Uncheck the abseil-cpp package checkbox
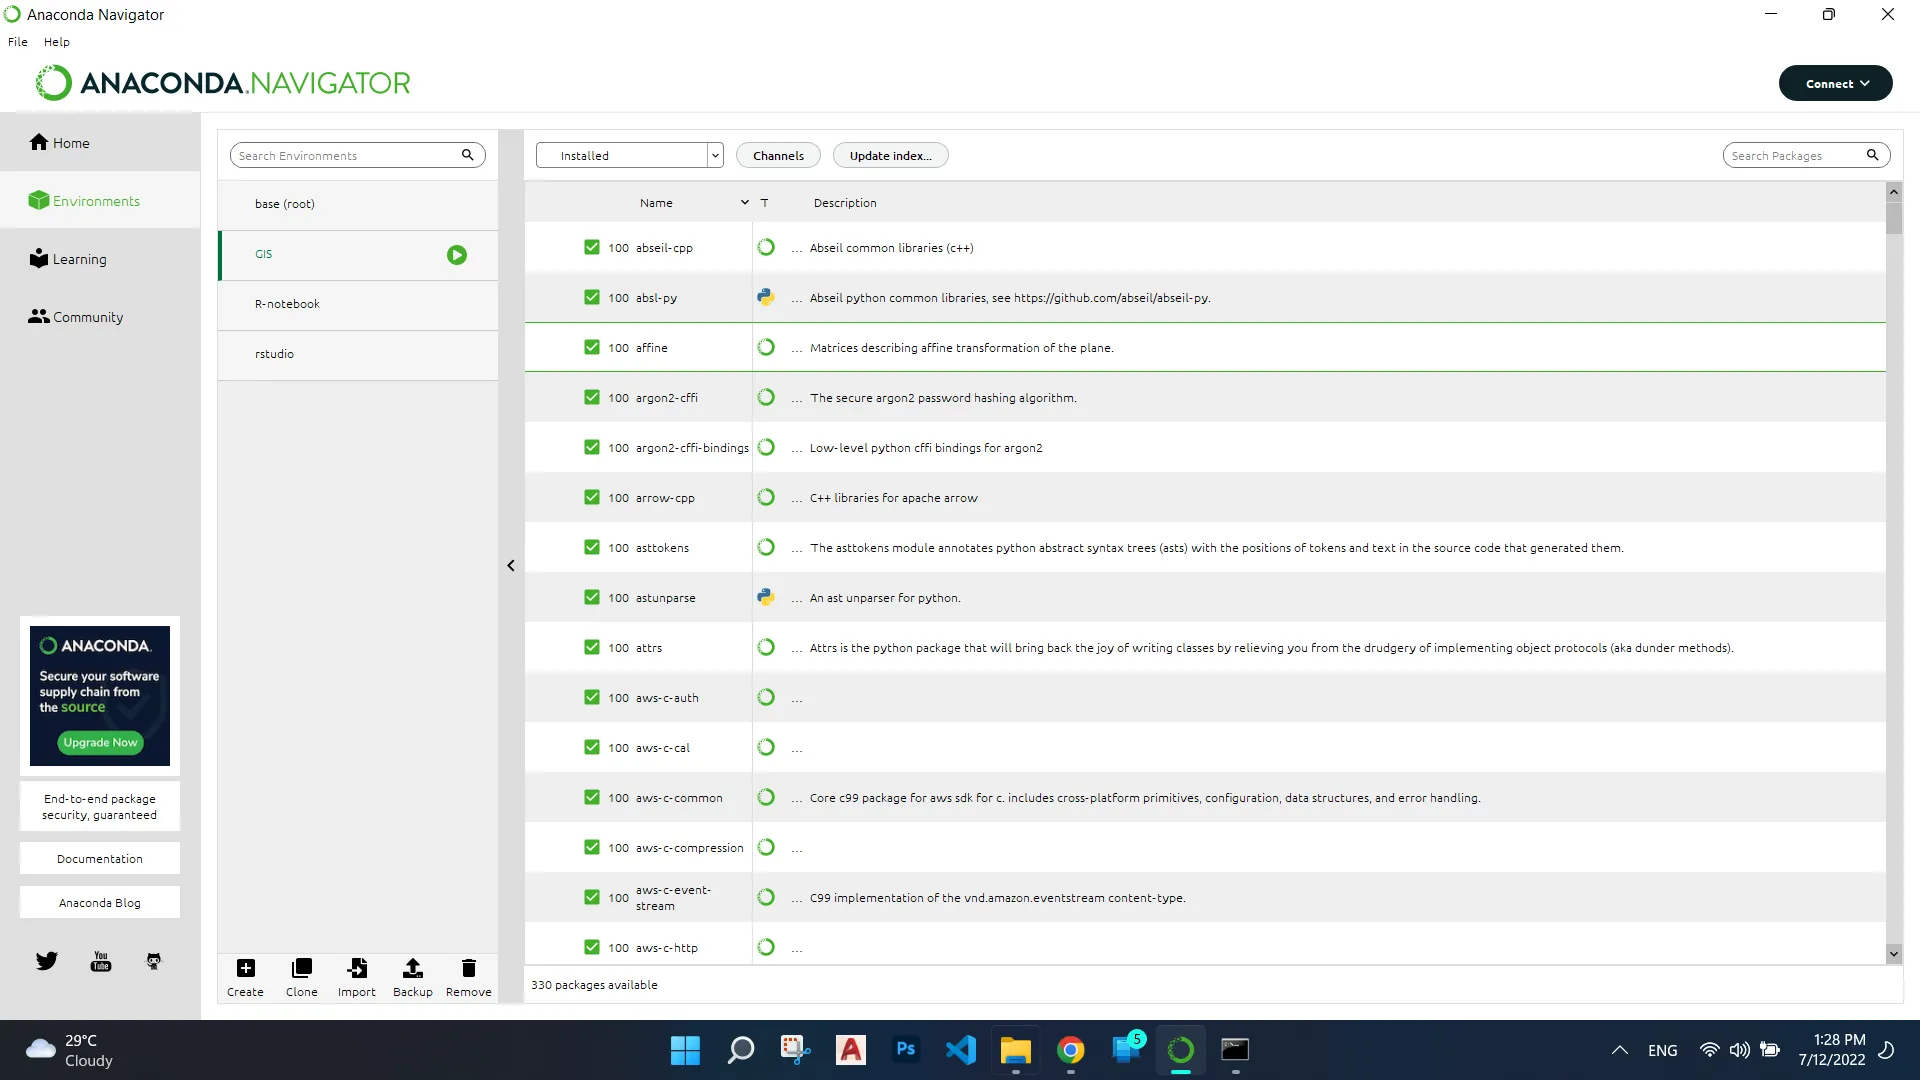Viewport: 1920px width, 1080px height. pos(592,247)
